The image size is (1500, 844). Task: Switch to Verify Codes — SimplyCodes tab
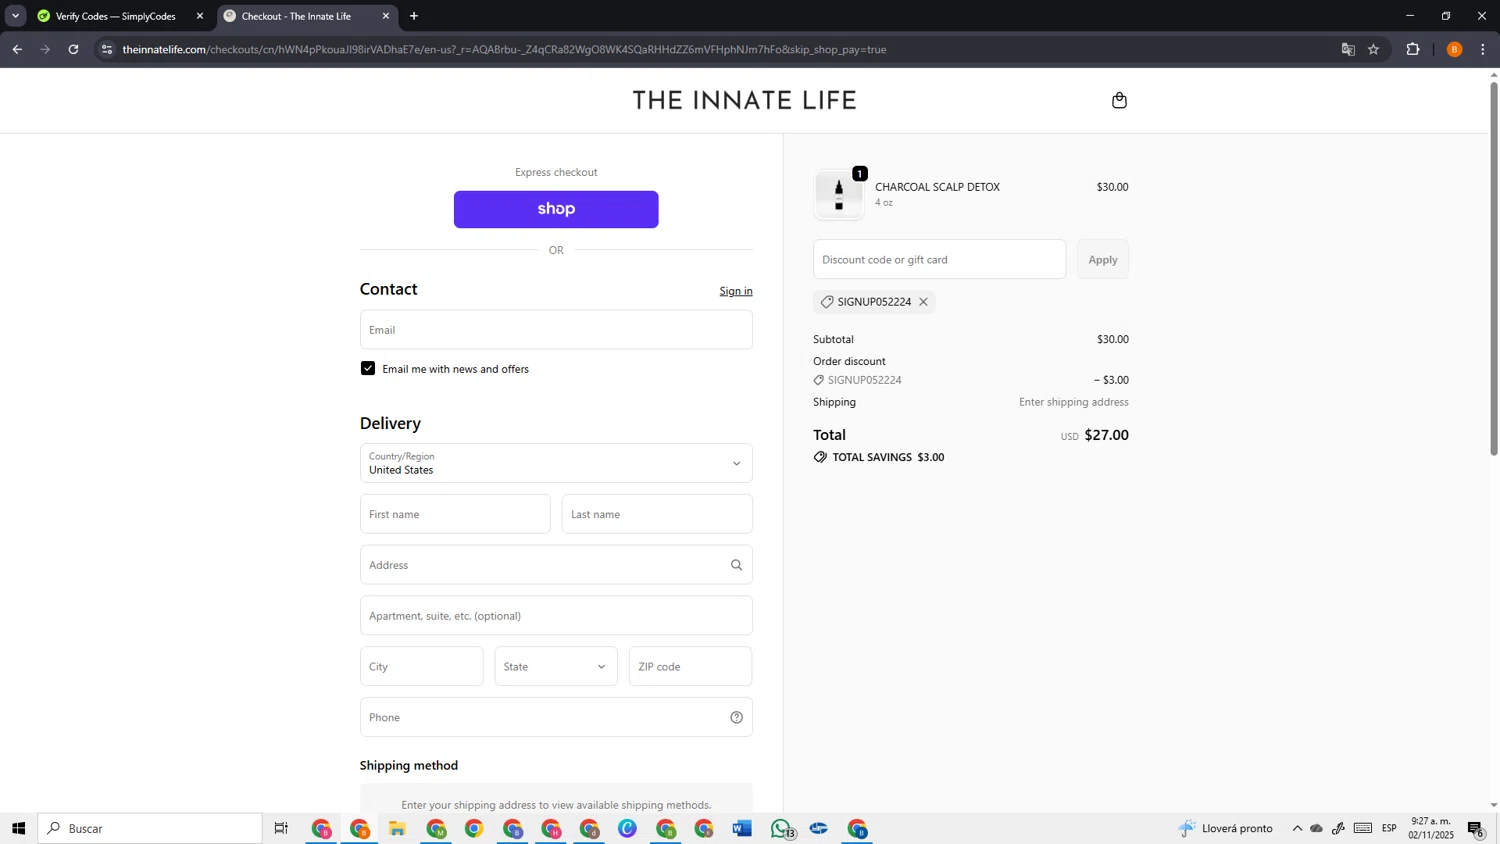115,16
